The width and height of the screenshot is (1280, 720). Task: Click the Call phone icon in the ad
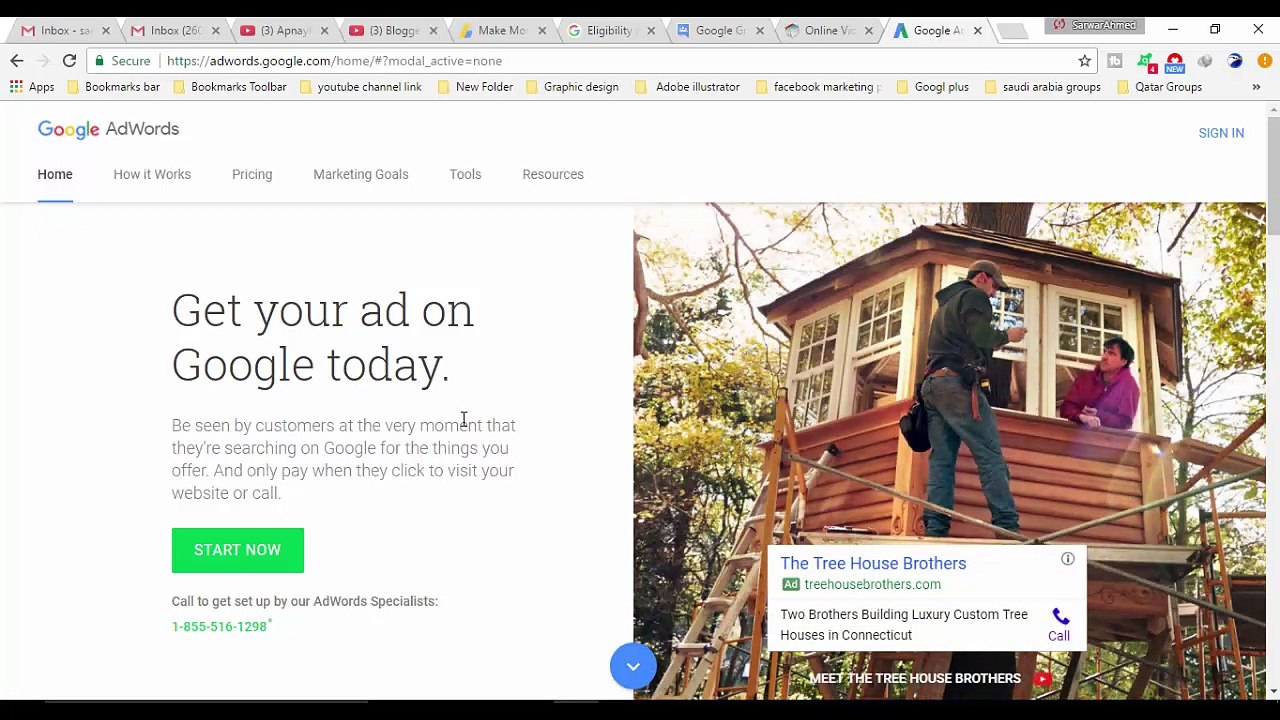point(1060,617)
